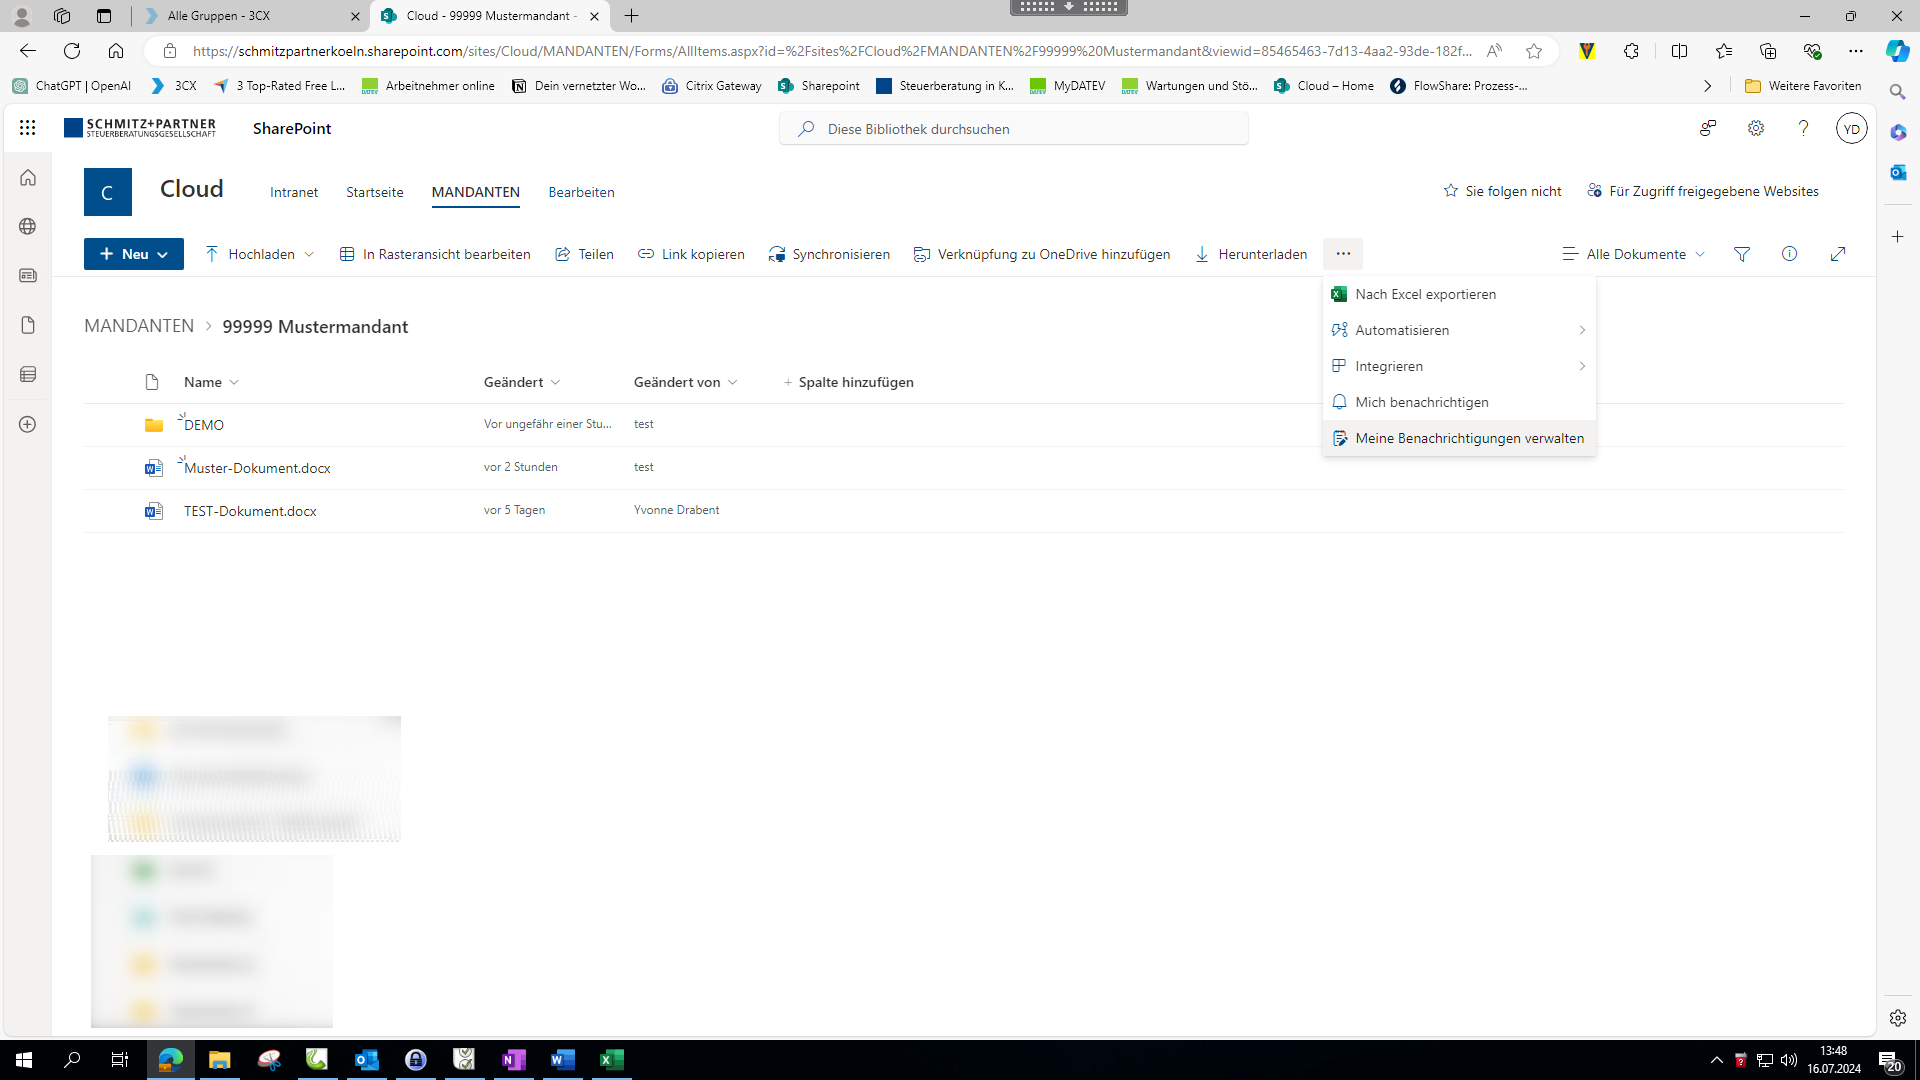Expand the Neu dropdown button

click(x=134, y=254)
